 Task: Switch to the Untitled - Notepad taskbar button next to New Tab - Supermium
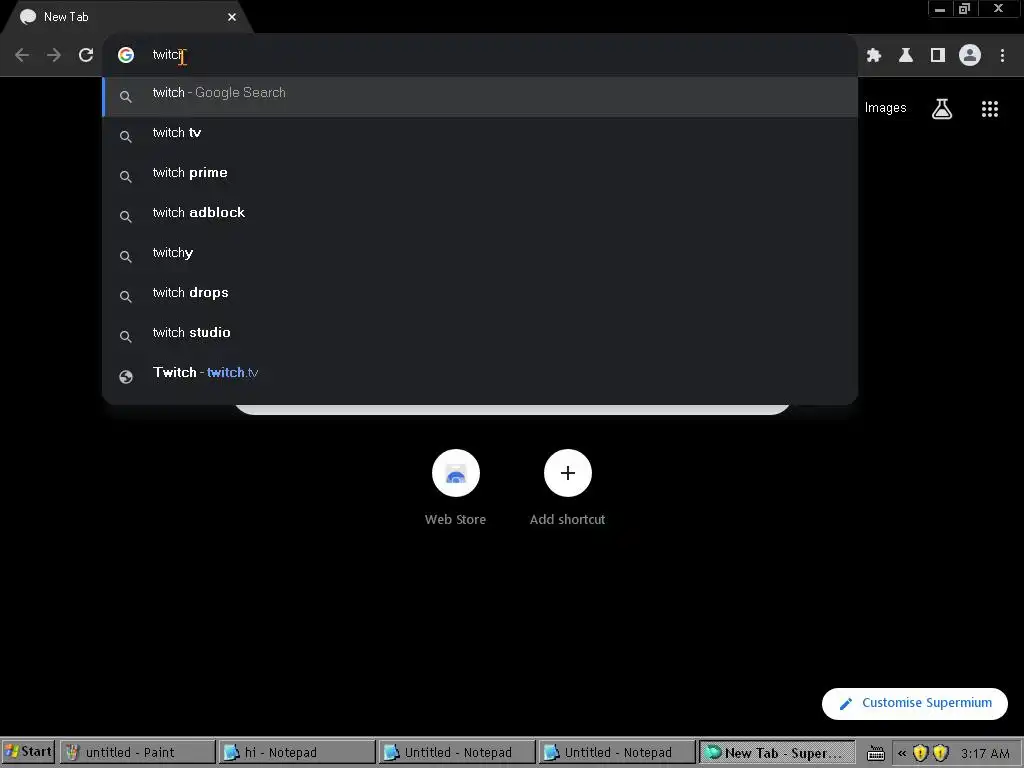617,752
